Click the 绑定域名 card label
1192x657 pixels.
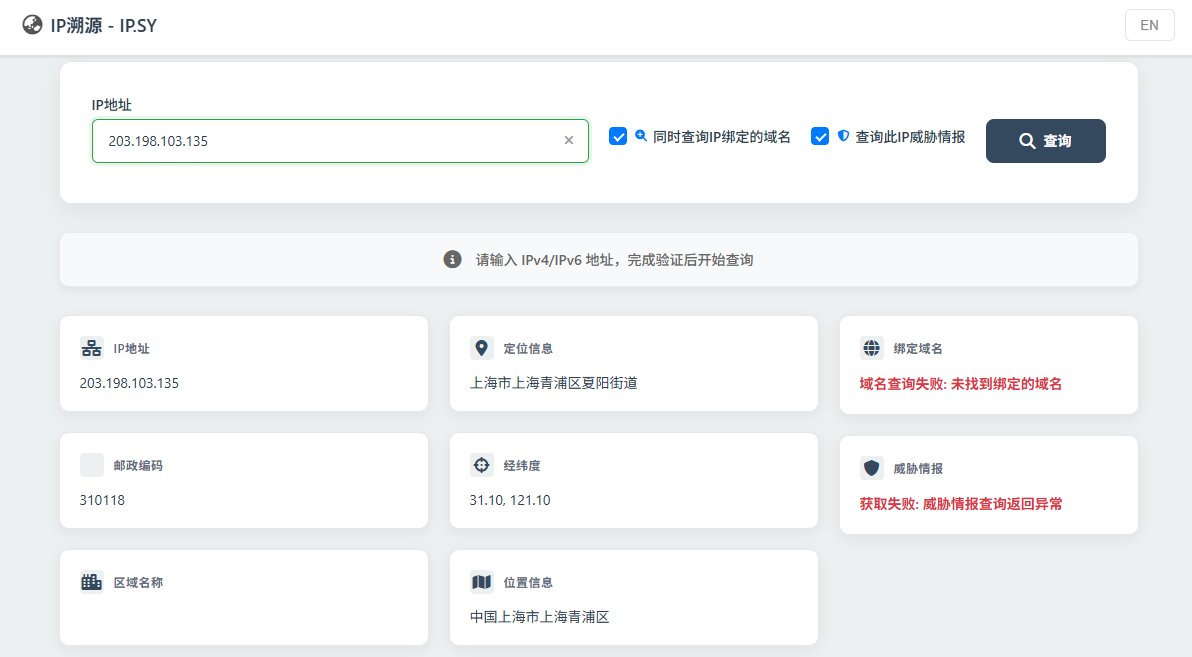[x=918, y=348]
